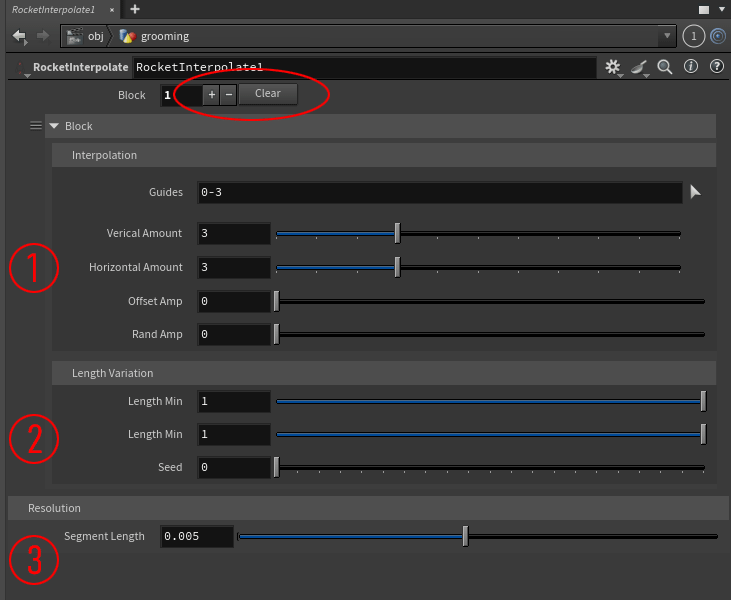Click the Block drag handle icon
The width and height of the screenshot is (731, 600).
(36, 126)
